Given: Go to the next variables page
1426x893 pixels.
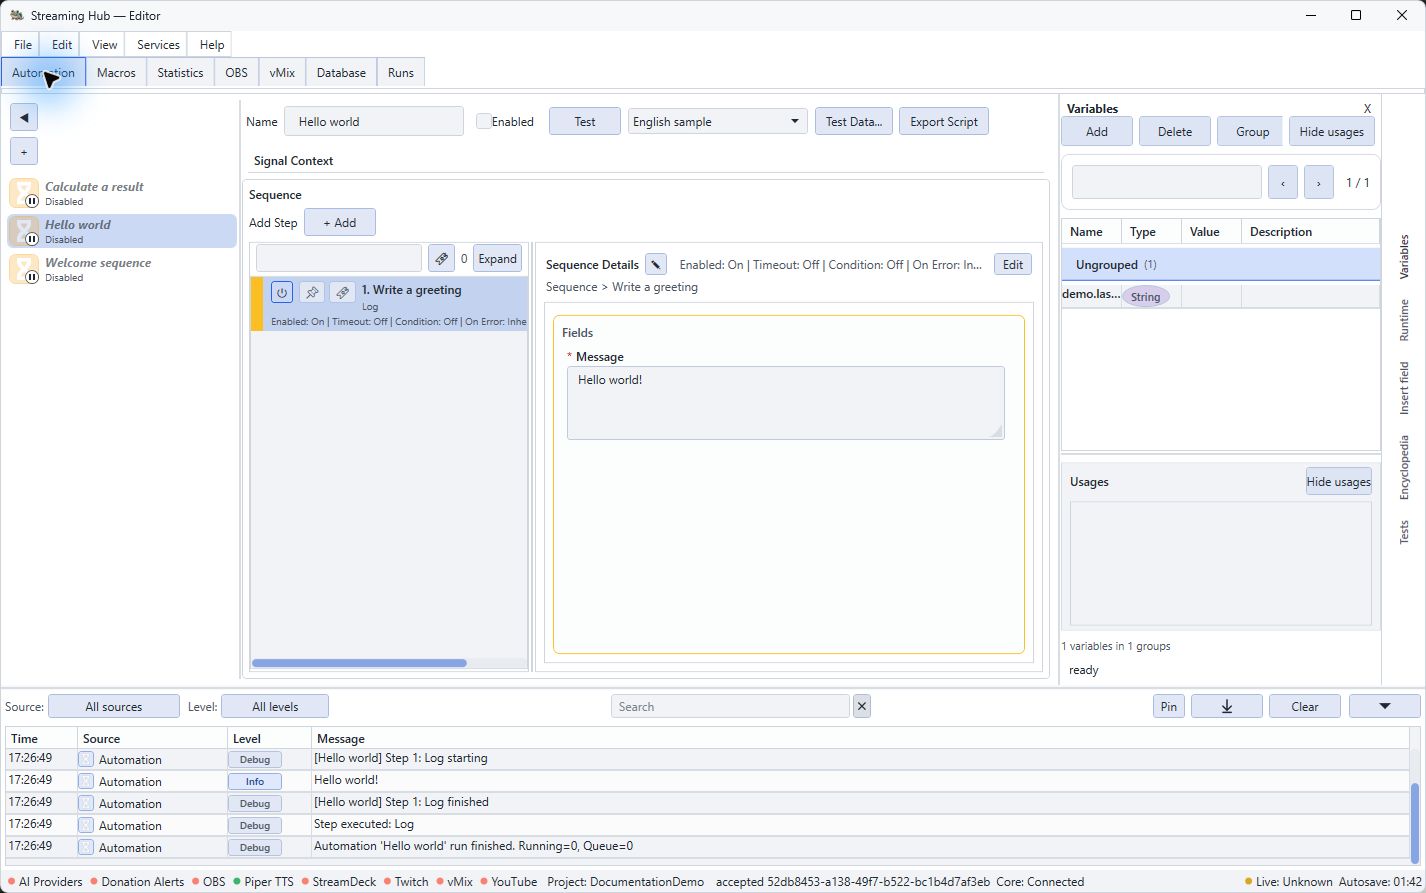Looking at the screenshot, I should click(1319, 182).
